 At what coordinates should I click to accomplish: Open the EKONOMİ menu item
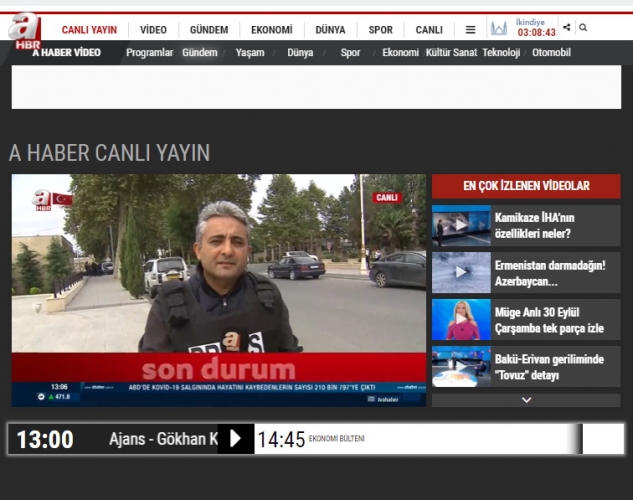pos(272,30)
